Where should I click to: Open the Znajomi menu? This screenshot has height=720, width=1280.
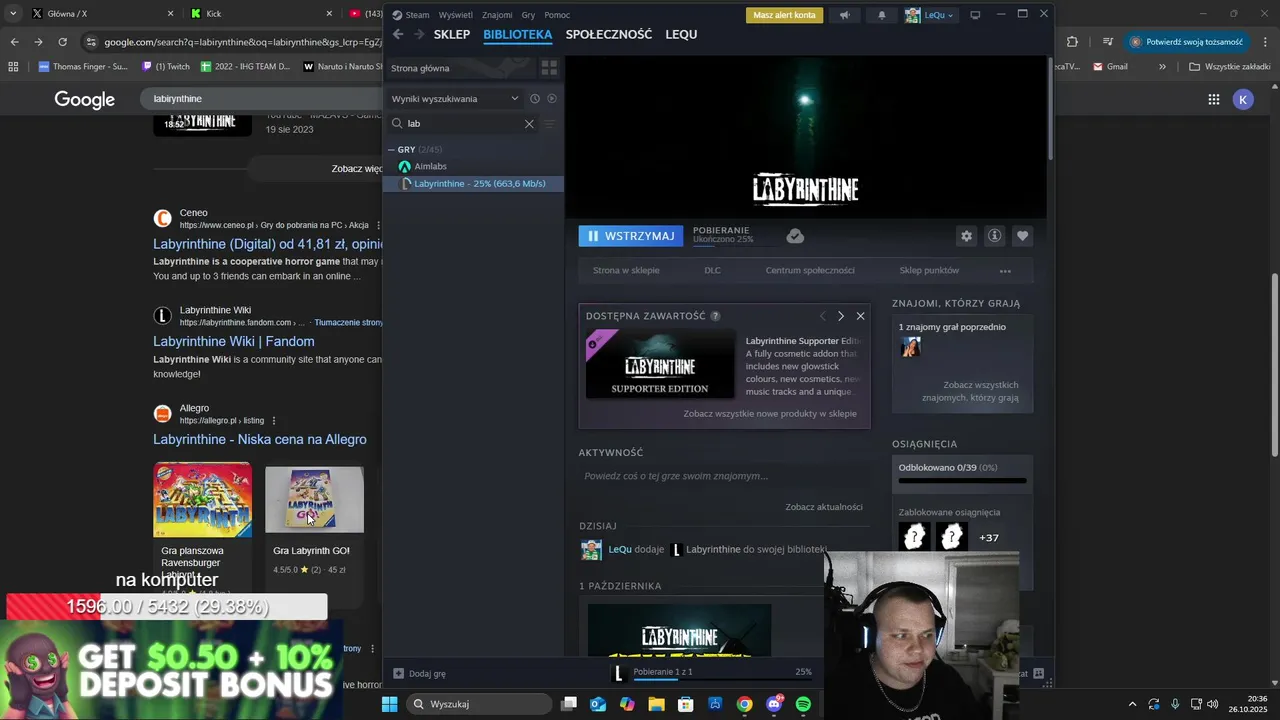497,15
